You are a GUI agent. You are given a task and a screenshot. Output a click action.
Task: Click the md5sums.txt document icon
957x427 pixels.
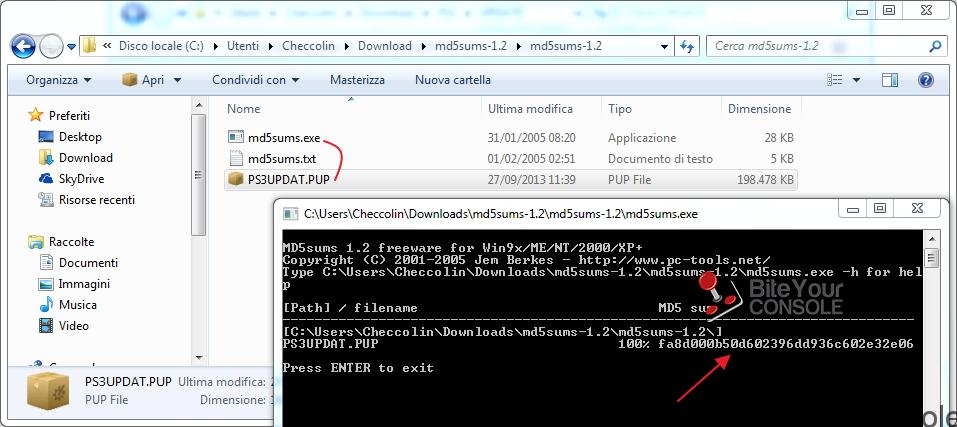pyautogui.click(x=236, y=159)
